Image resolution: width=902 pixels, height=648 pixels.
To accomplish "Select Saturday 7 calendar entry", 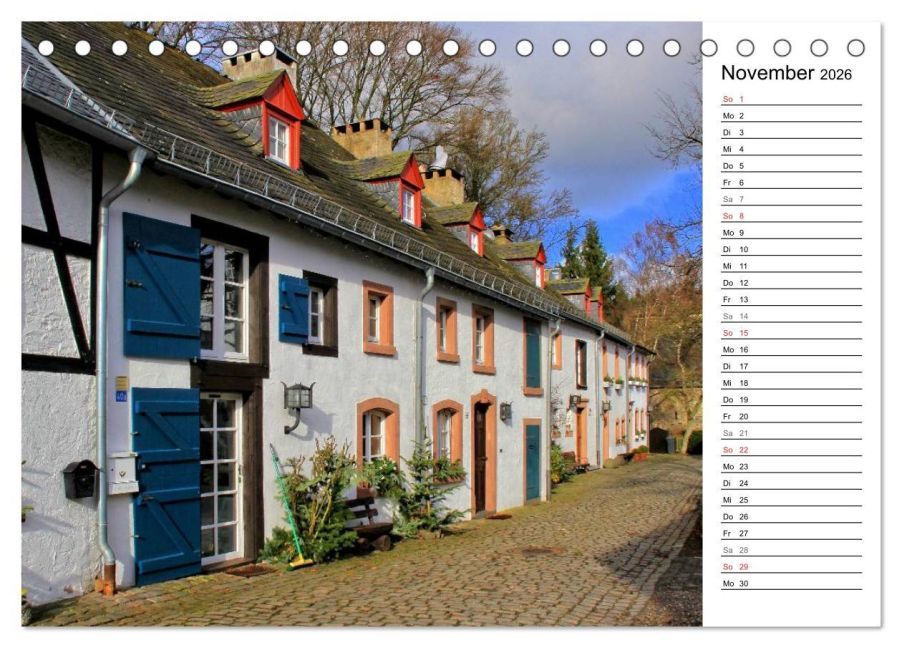I will point(792,199).
